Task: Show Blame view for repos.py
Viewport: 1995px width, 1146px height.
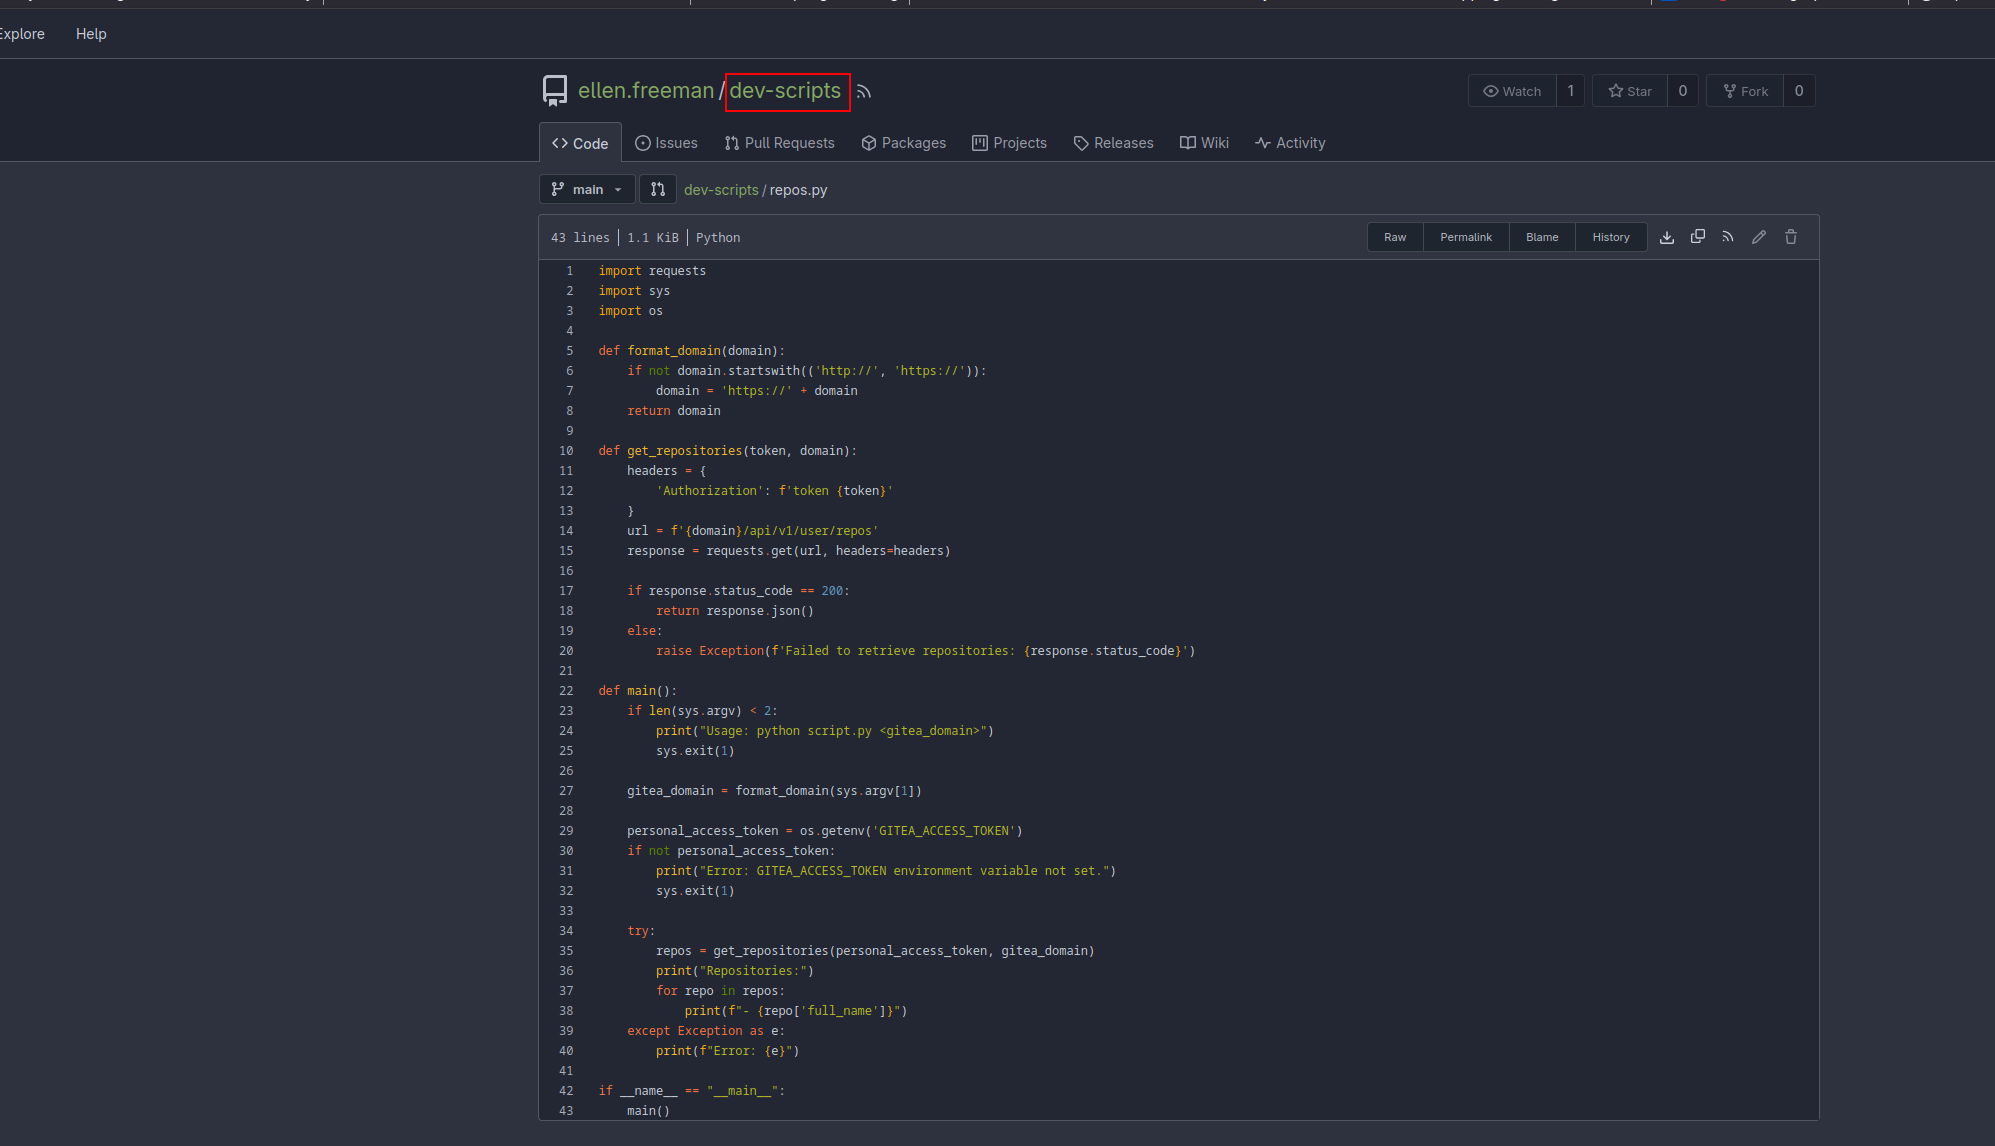Action: coord(1542,237)
